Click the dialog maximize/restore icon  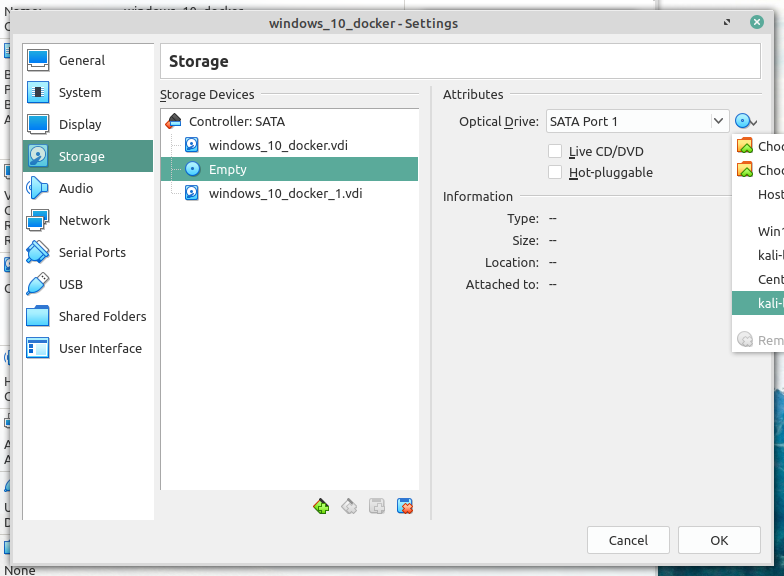(726, 22)
